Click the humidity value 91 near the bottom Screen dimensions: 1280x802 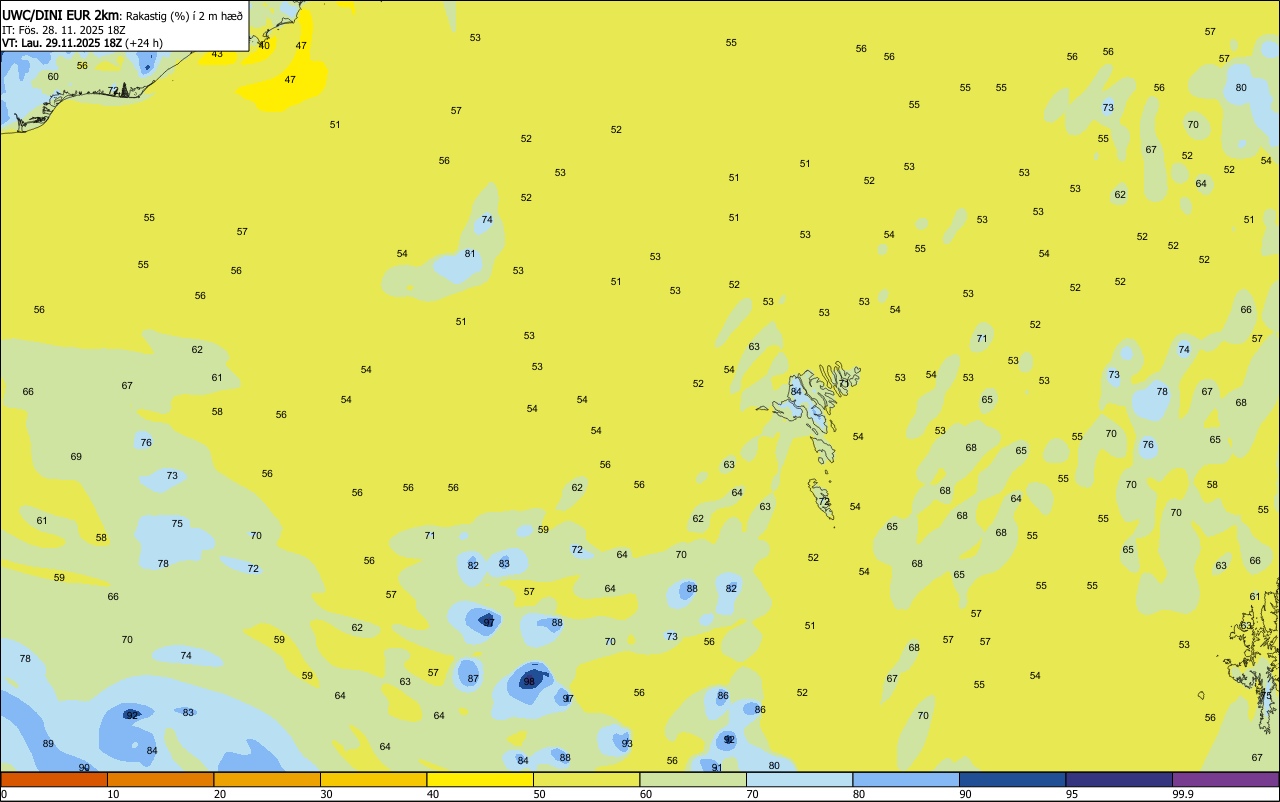coord(717,767)
